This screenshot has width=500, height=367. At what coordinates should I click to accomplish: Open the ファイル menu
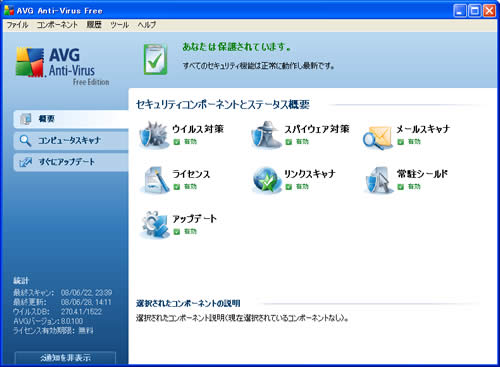17,25
